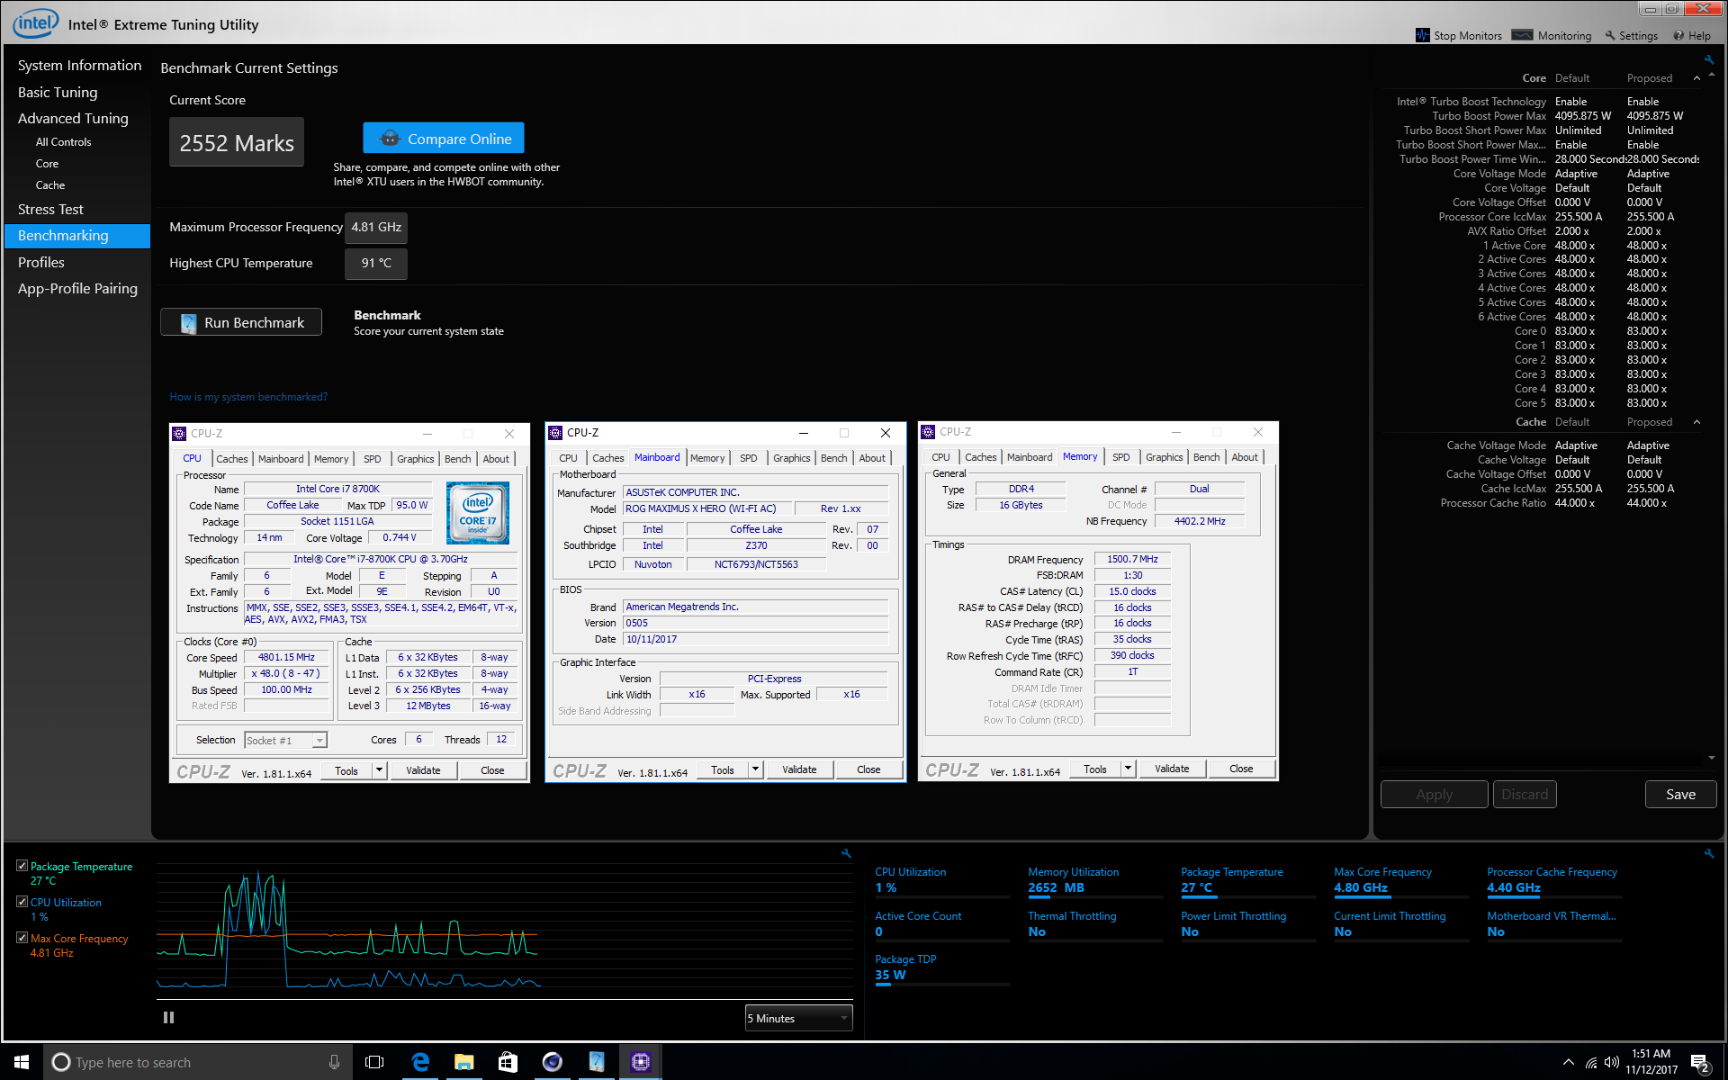Screen dimensions: 1728x1080
Task: Click the Stop Monitors icon
Action: pos(1422,35)
